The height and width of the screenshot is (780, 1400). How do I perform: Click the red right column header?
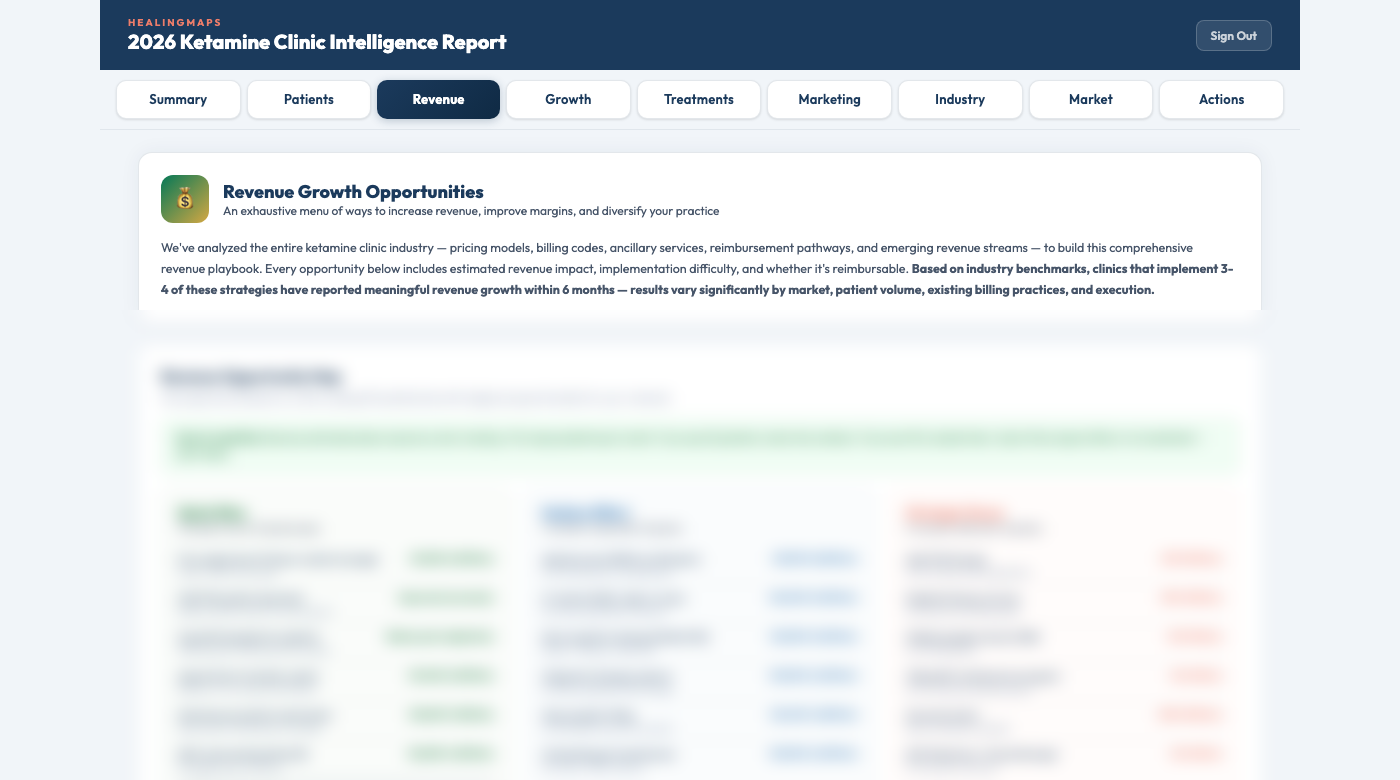(955, 515)
